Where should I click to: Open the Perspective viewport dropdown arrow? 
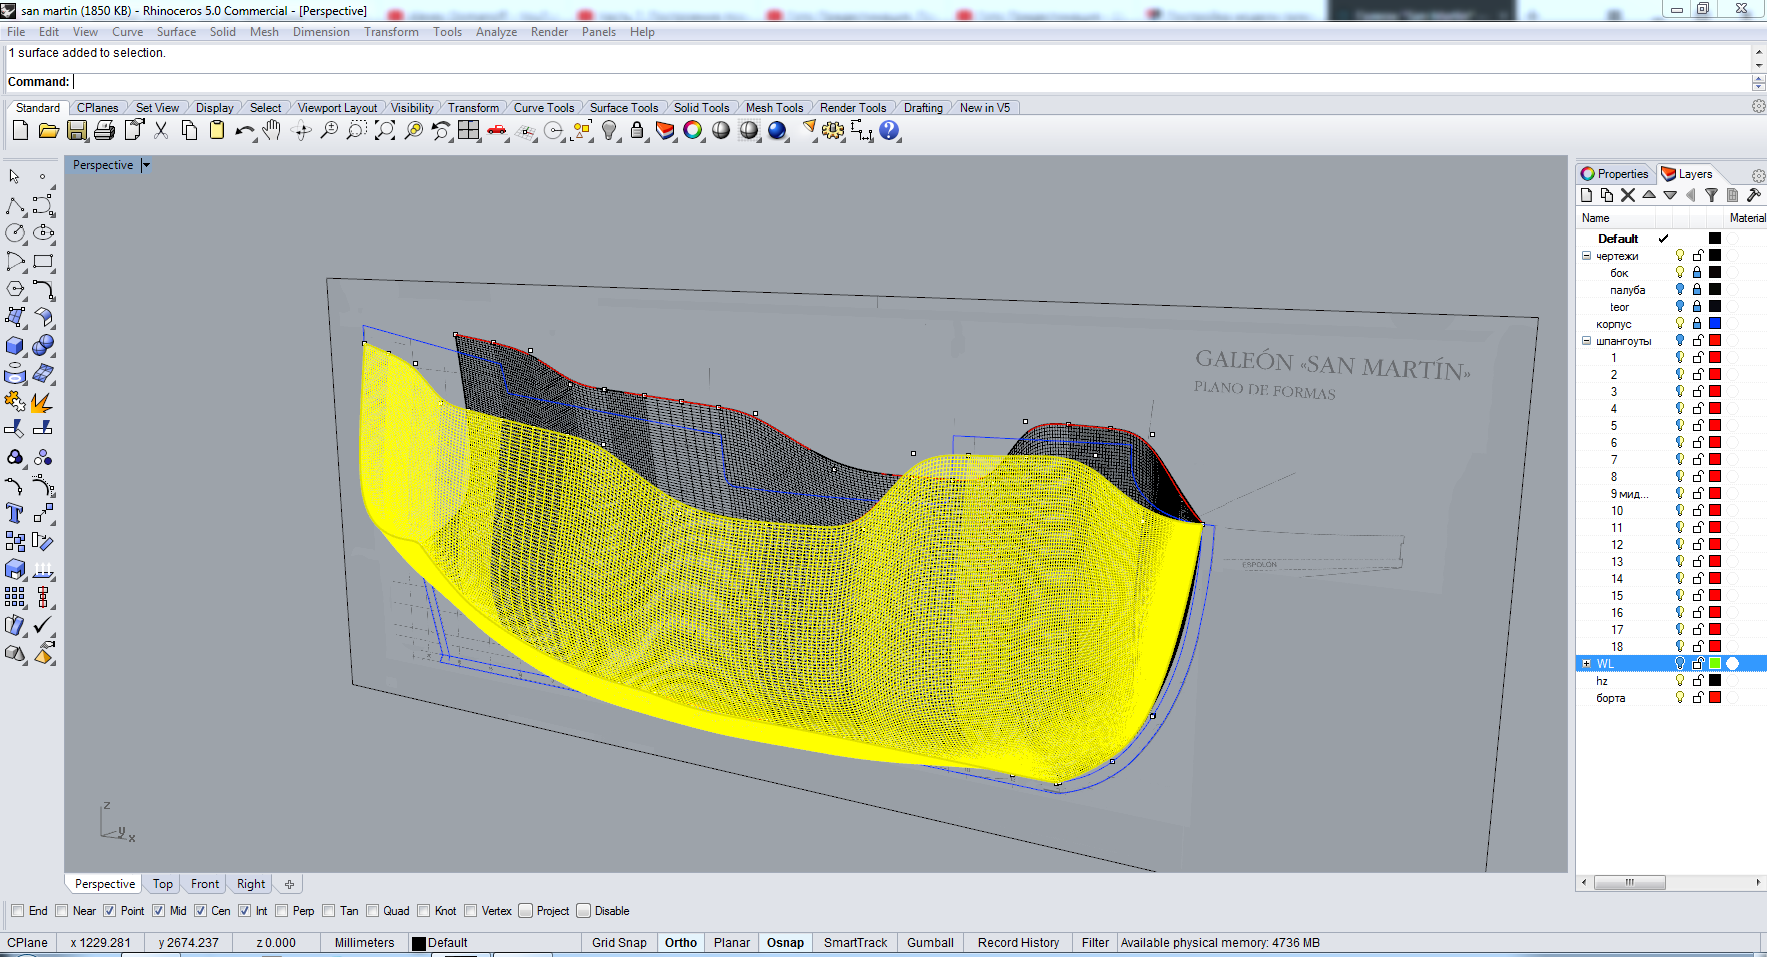[x=146, y=166]
